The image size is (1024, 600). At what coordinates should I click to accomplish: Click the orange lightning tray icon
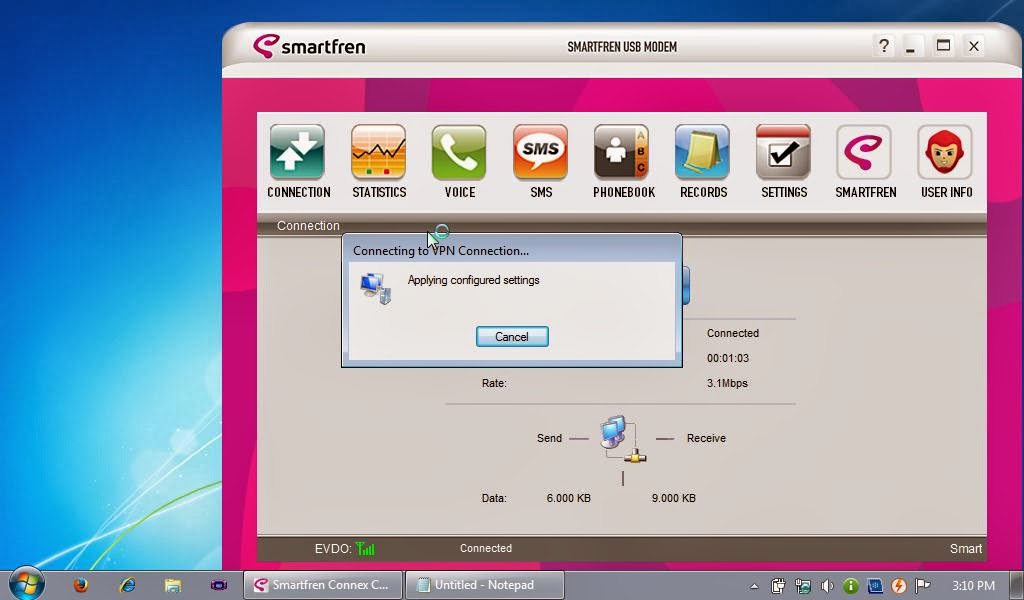[899, 586]
